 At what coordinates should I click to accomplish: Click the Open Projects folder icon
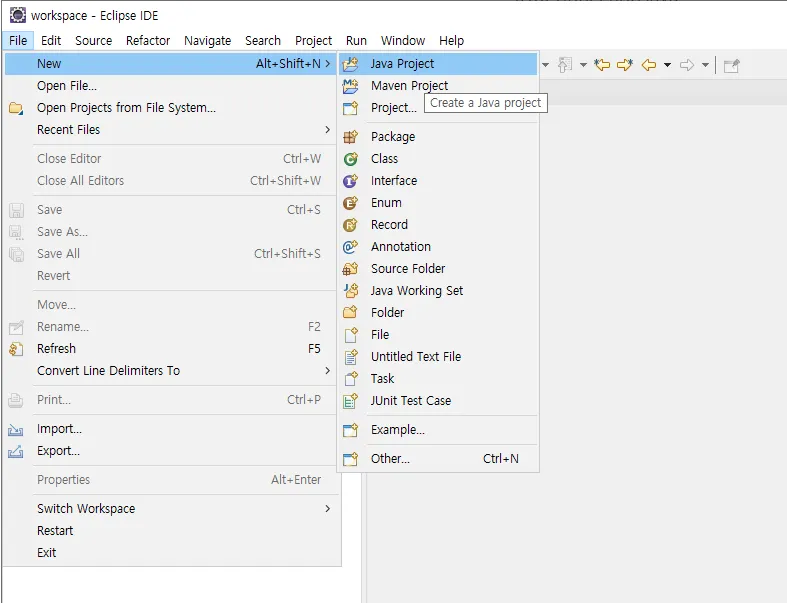click(16, 108)
